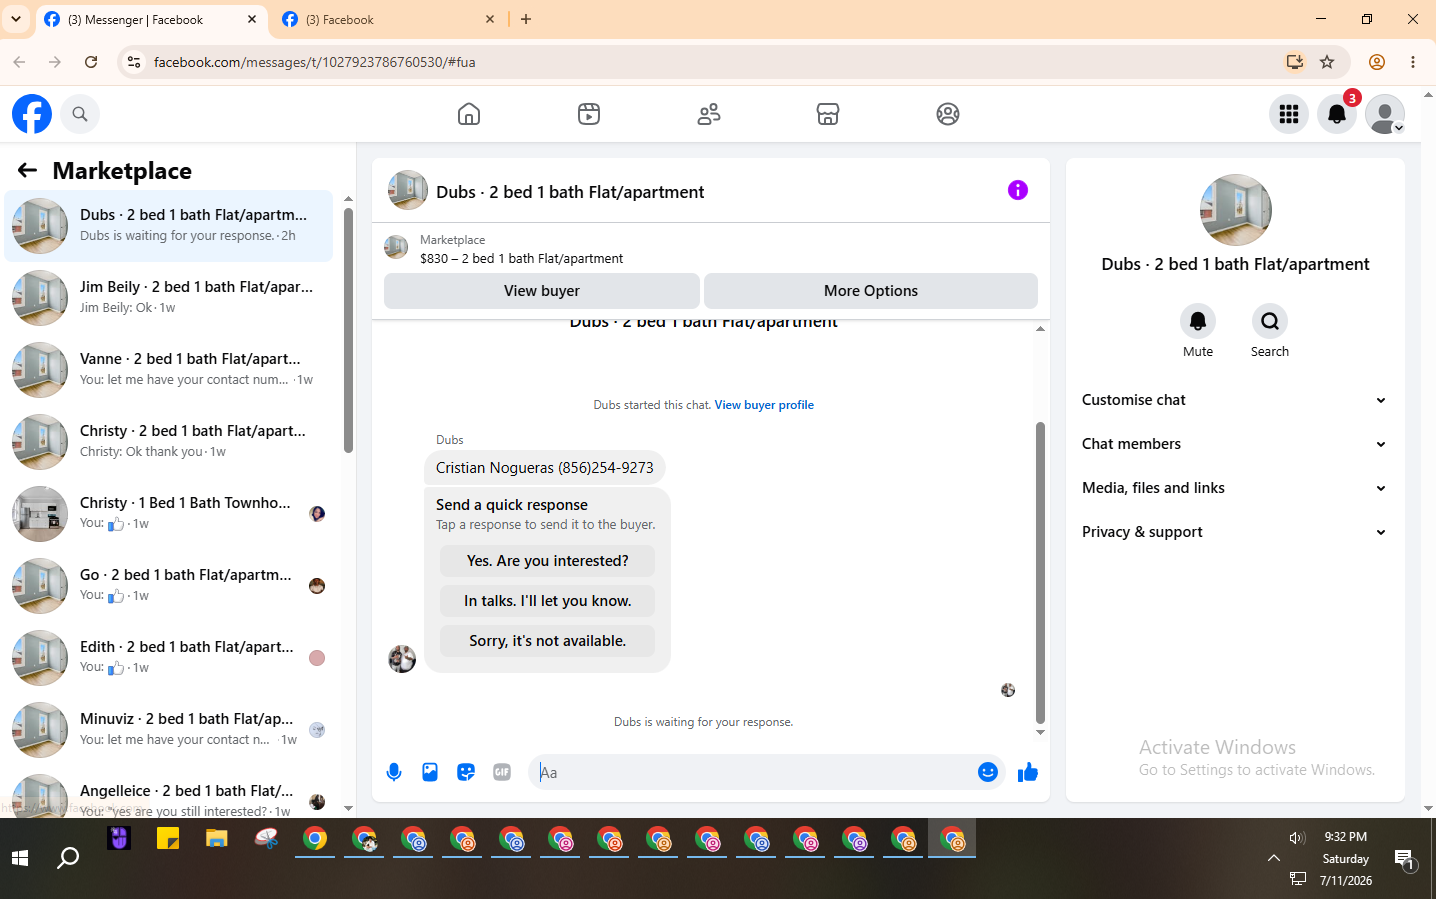Image resolution: width=1436 pixels, height=899 pixels.
Task: Open Christy 2 bed 1 bath conversation
Action: click(x=169, y=442)
